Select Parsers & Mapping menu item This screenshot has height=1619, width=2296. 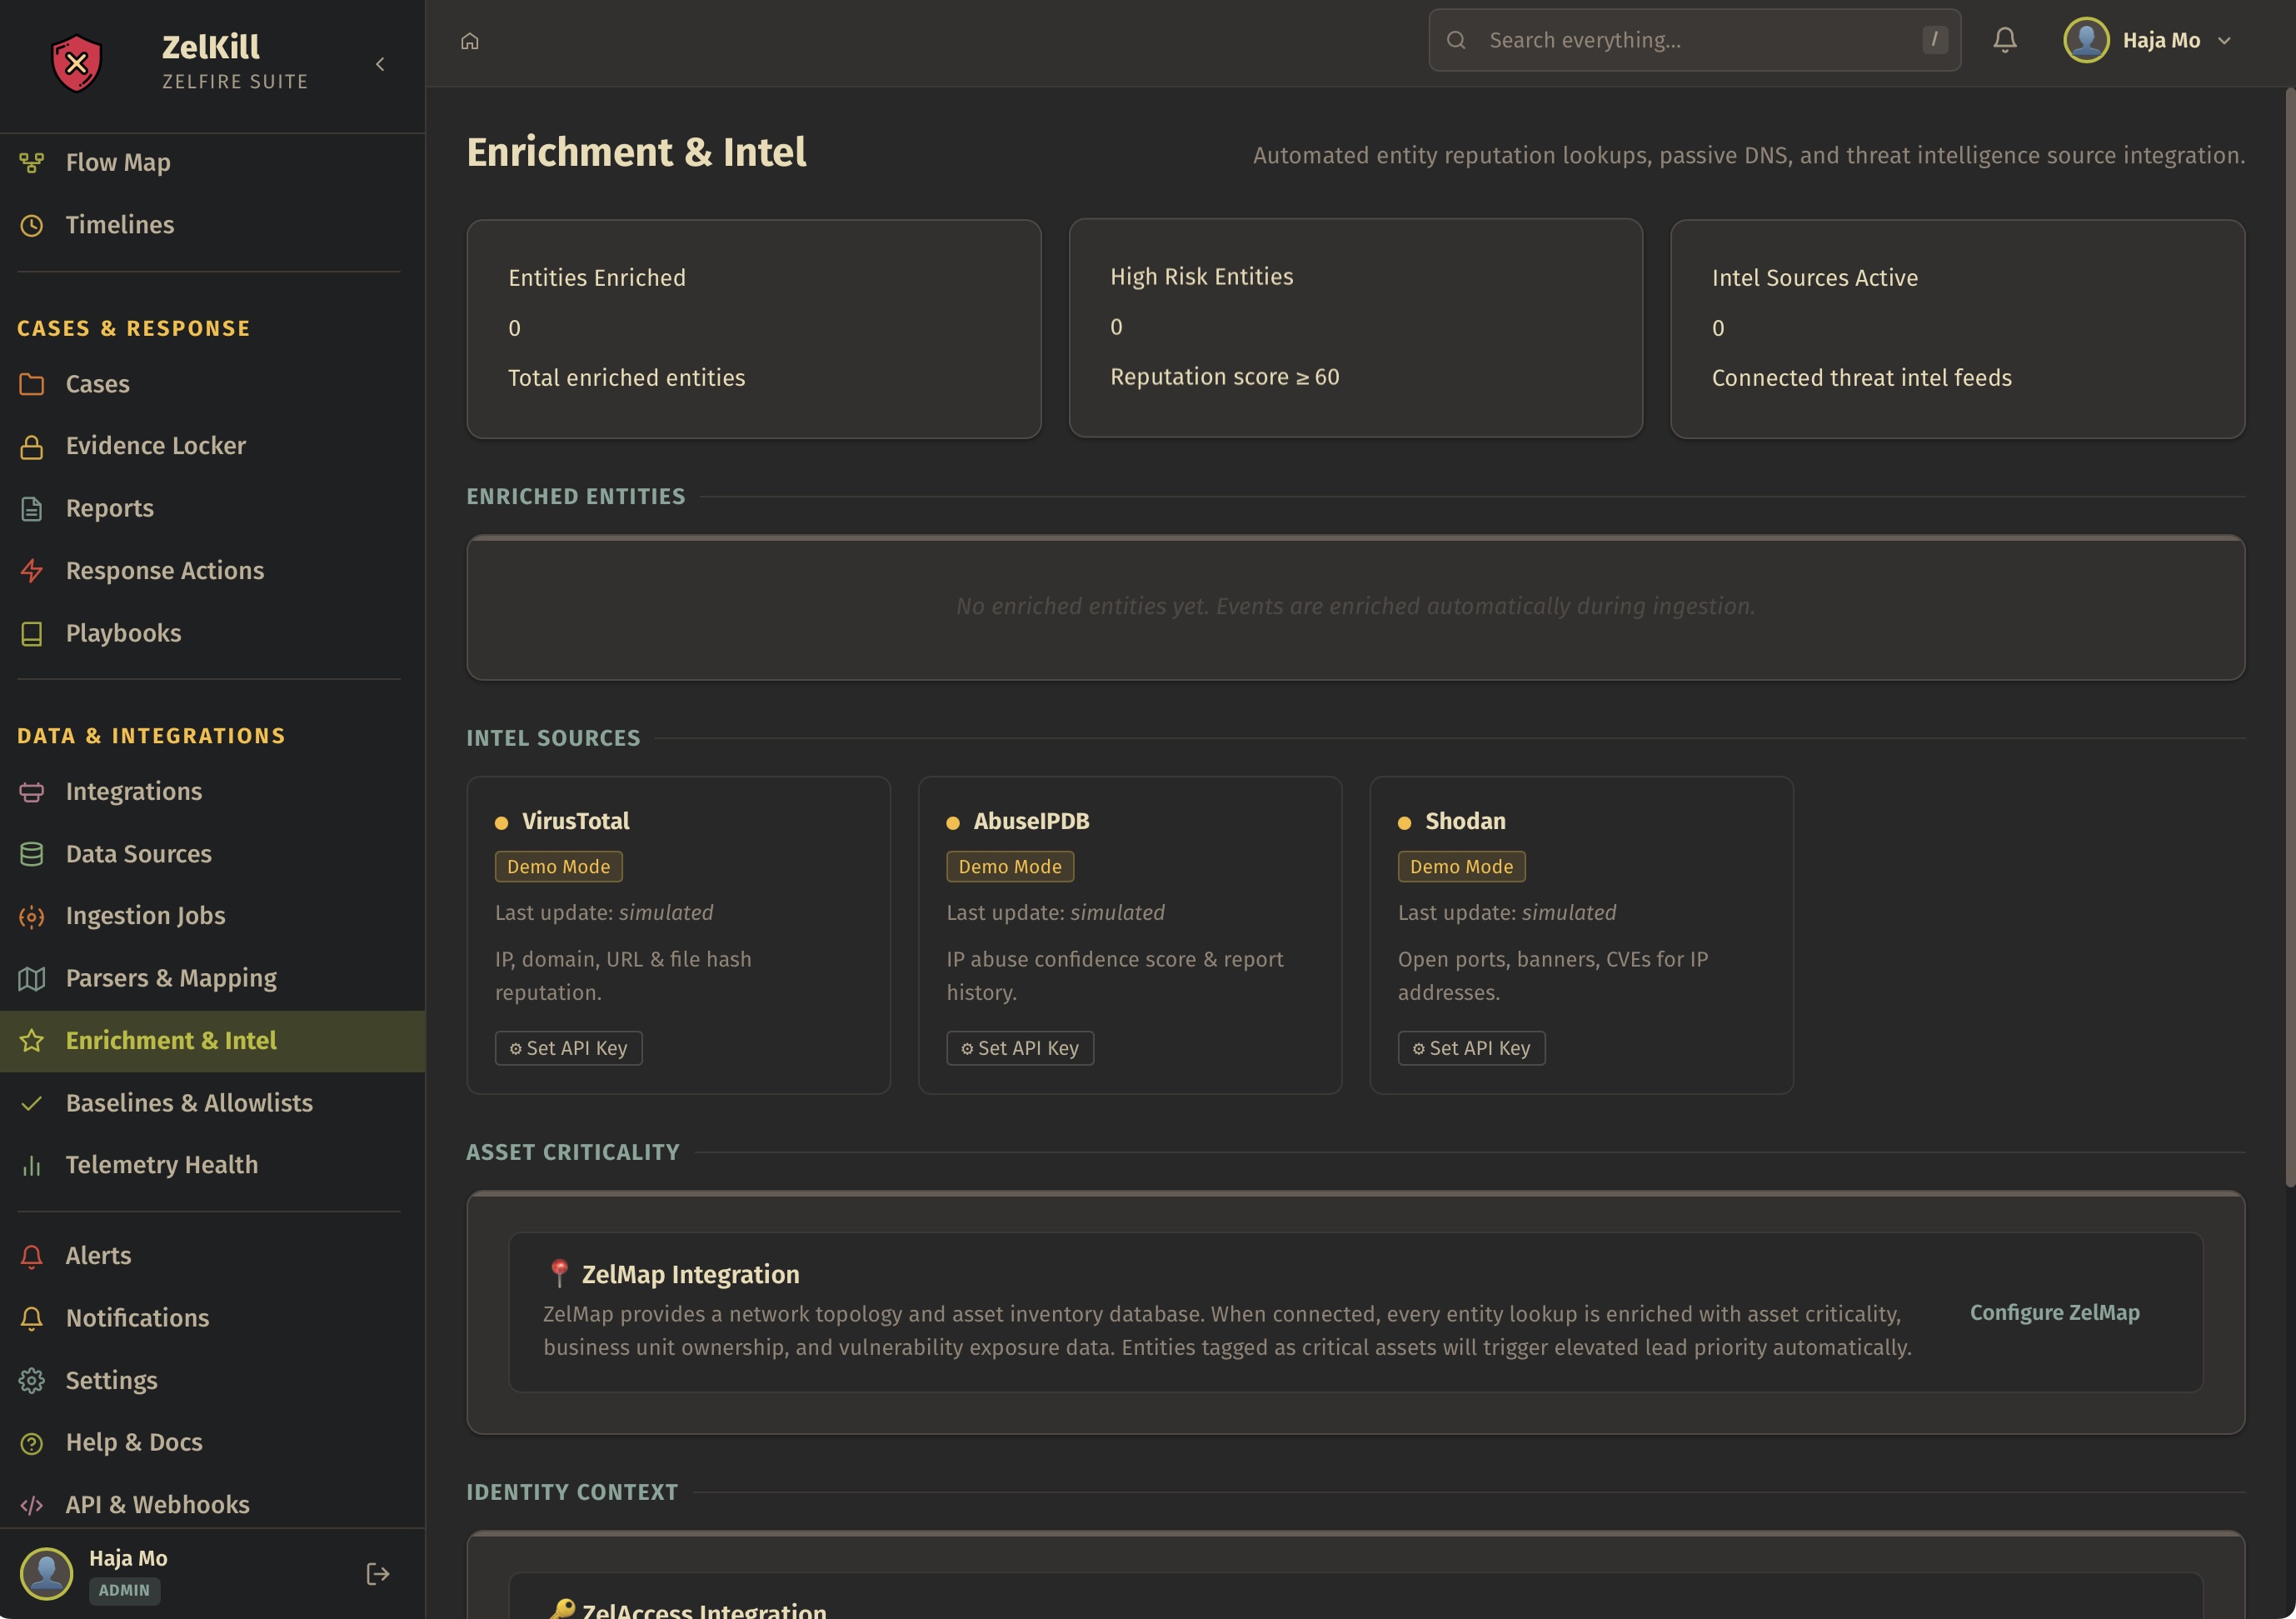171,978
